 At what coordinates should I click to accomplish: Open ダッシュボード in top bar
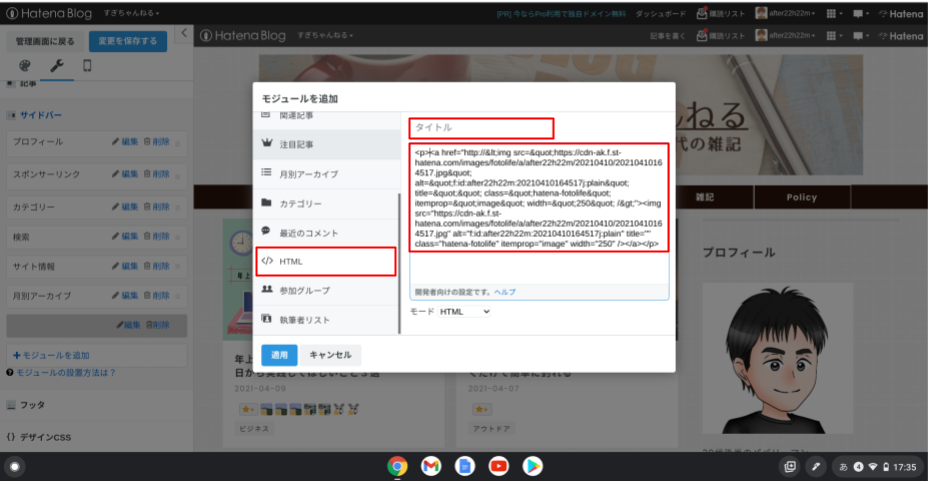click(x=660, y=14)
